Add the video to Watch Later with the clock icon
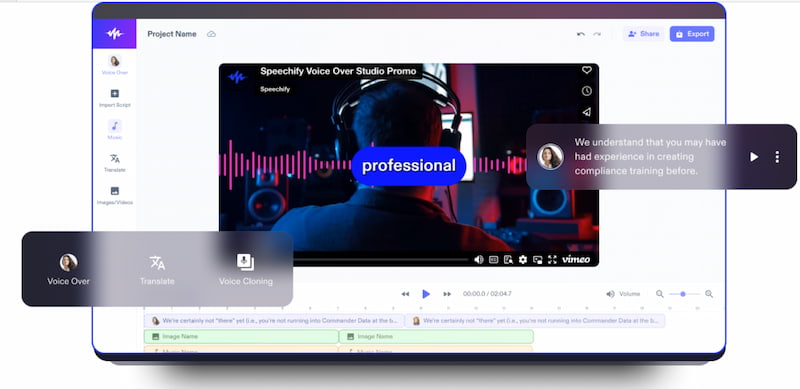 pyautogui.click(x=587, y=91)
